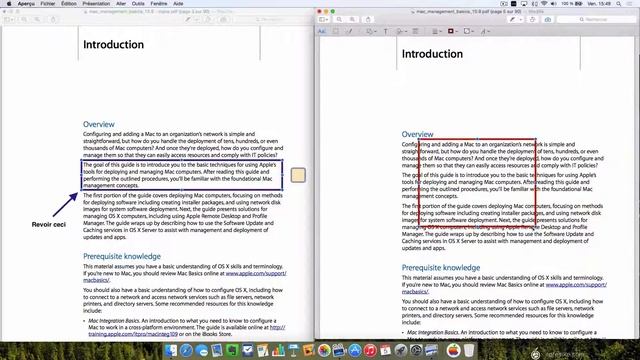Zoom out in the left Preview window
Viewport: 640px width, 360px height.
click(24, 19)
